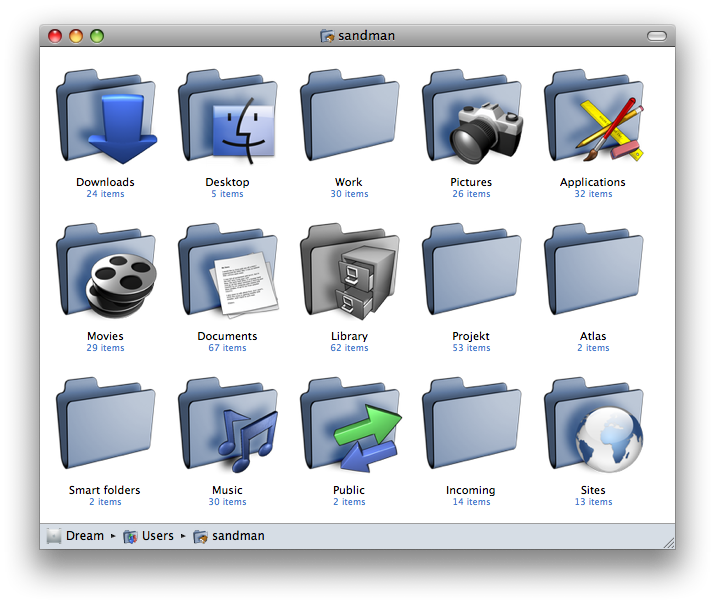Select the Music folder with notes
Image resolution: width=715 pixels, height=604 pixels.
tap(228, 428)
